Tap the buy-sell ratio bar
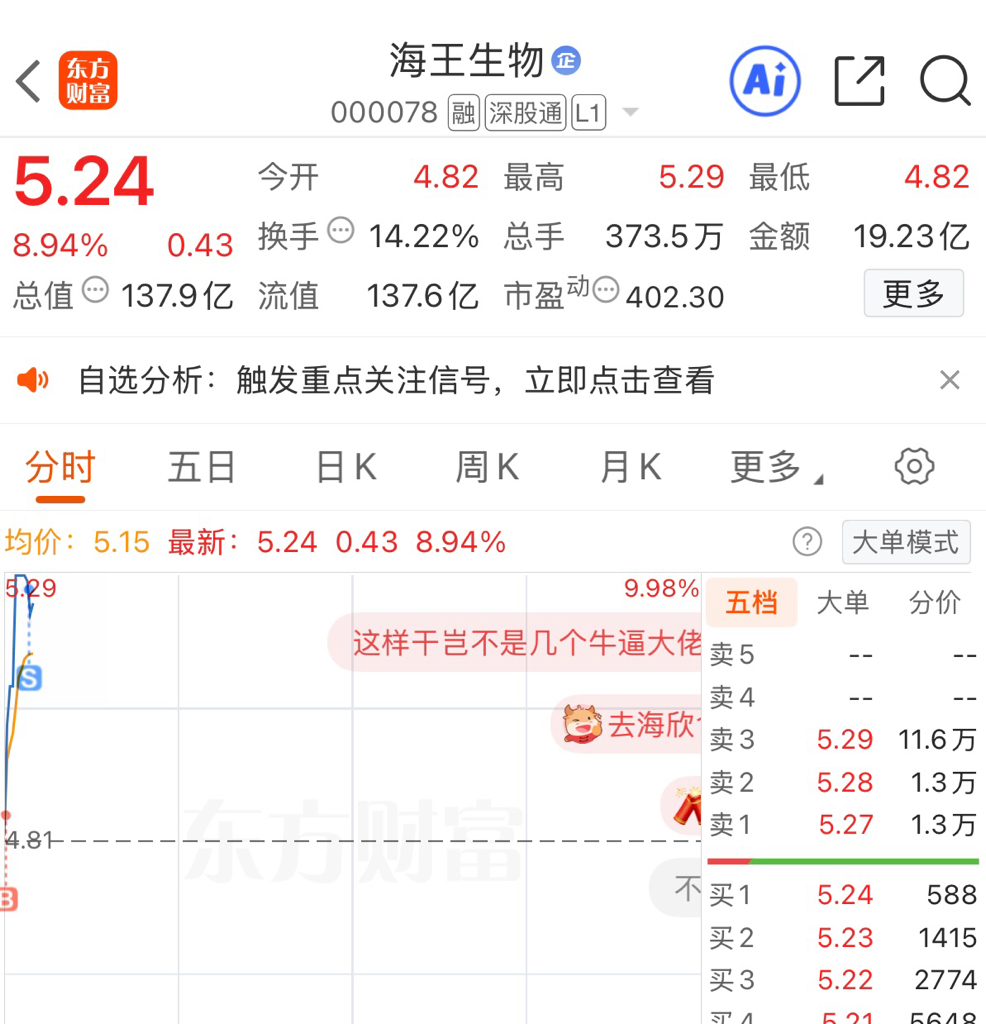 (x=843, y=861)
